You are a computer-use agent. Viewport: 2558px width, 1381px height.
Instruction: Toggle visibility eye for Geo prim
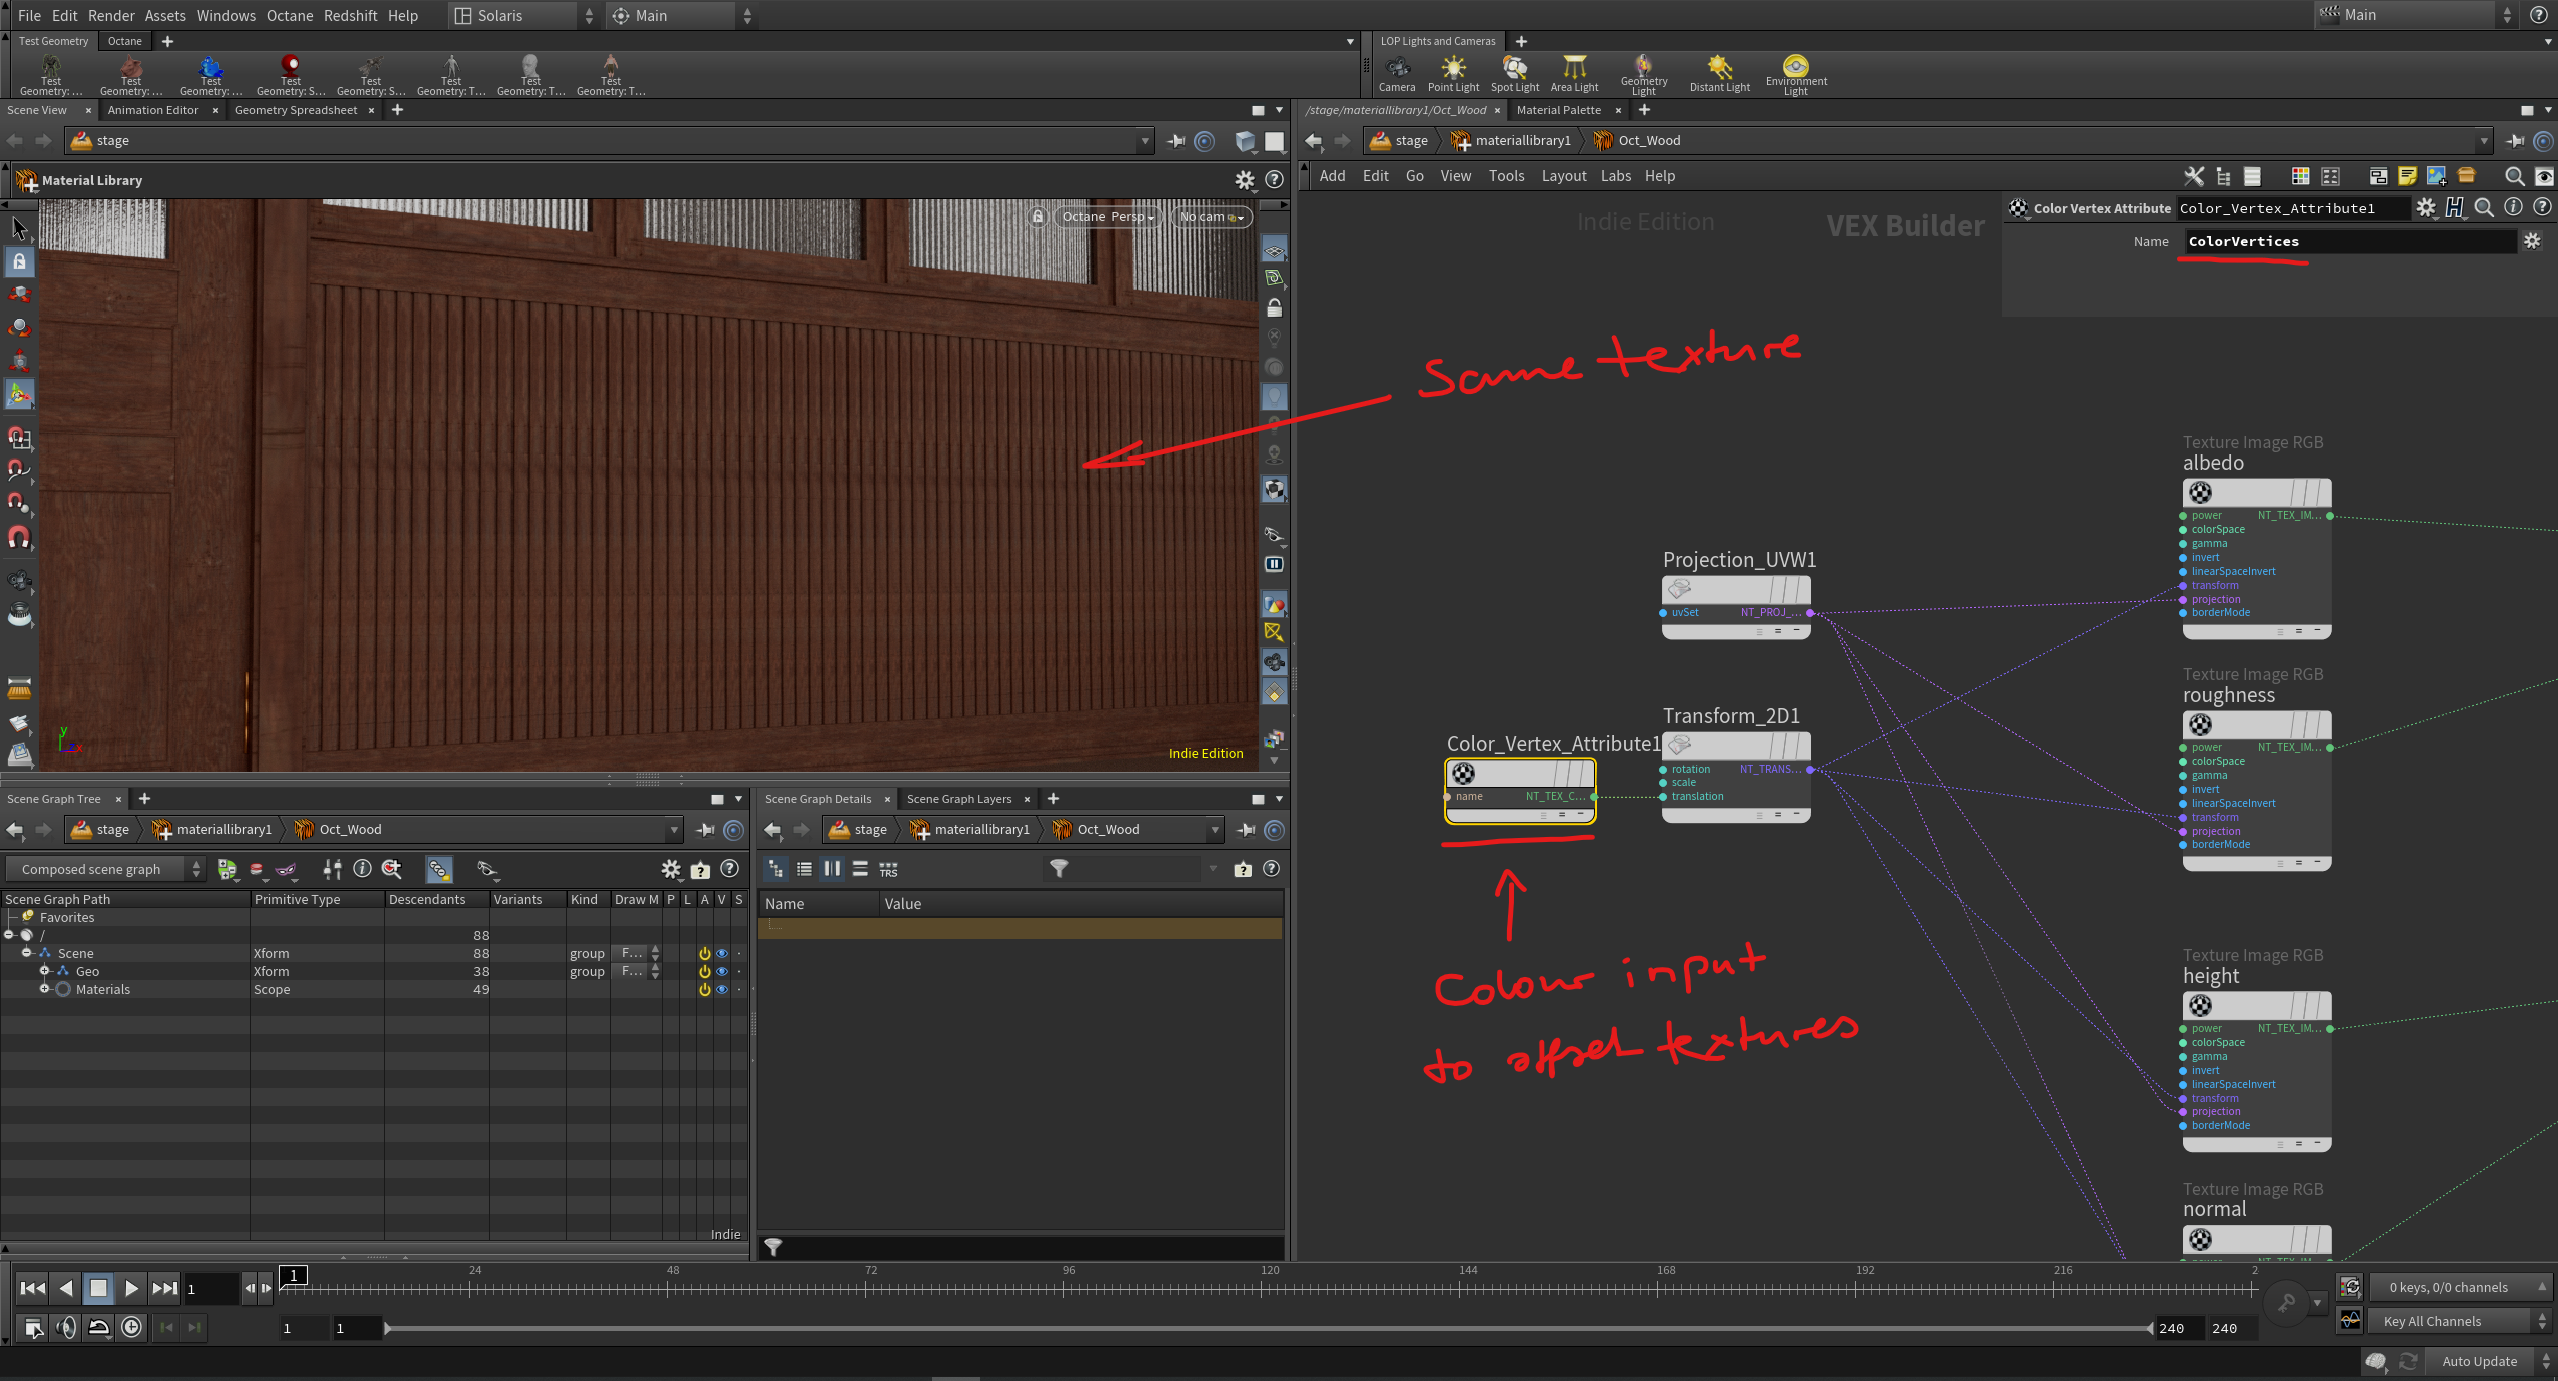[722, 971]
